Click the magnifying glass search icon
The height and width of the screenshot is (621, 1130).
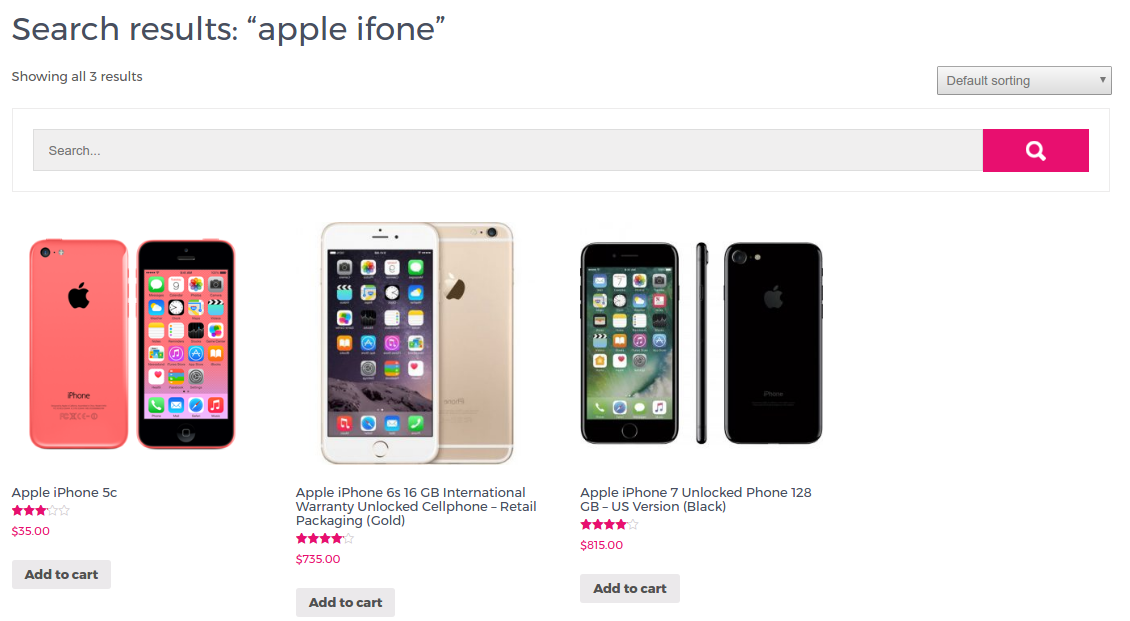click(1035, 151)
